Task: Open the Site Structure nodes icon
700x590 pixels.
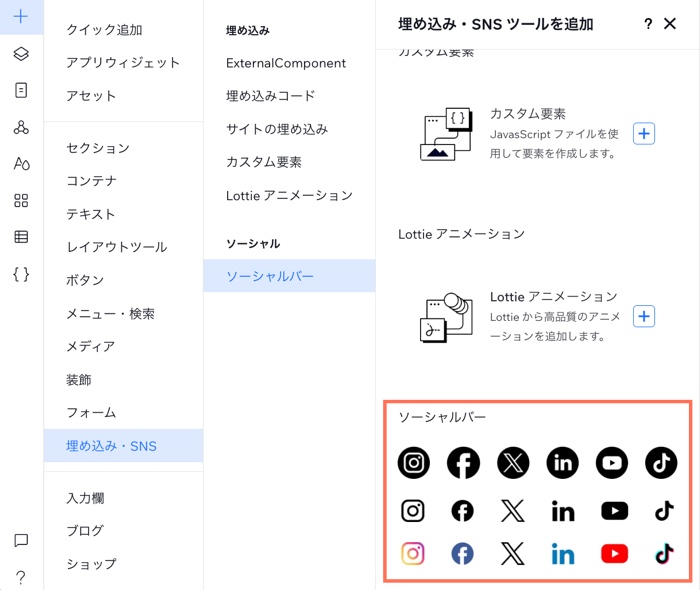Action: [21, 128]
